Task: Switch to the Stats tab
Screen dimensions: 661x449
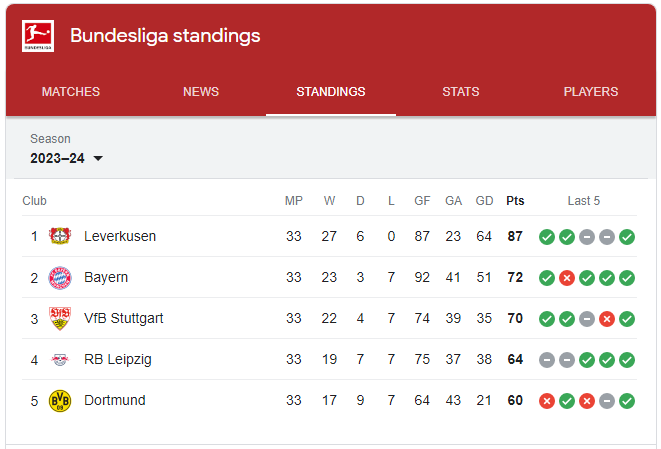Action: point(461,91)
